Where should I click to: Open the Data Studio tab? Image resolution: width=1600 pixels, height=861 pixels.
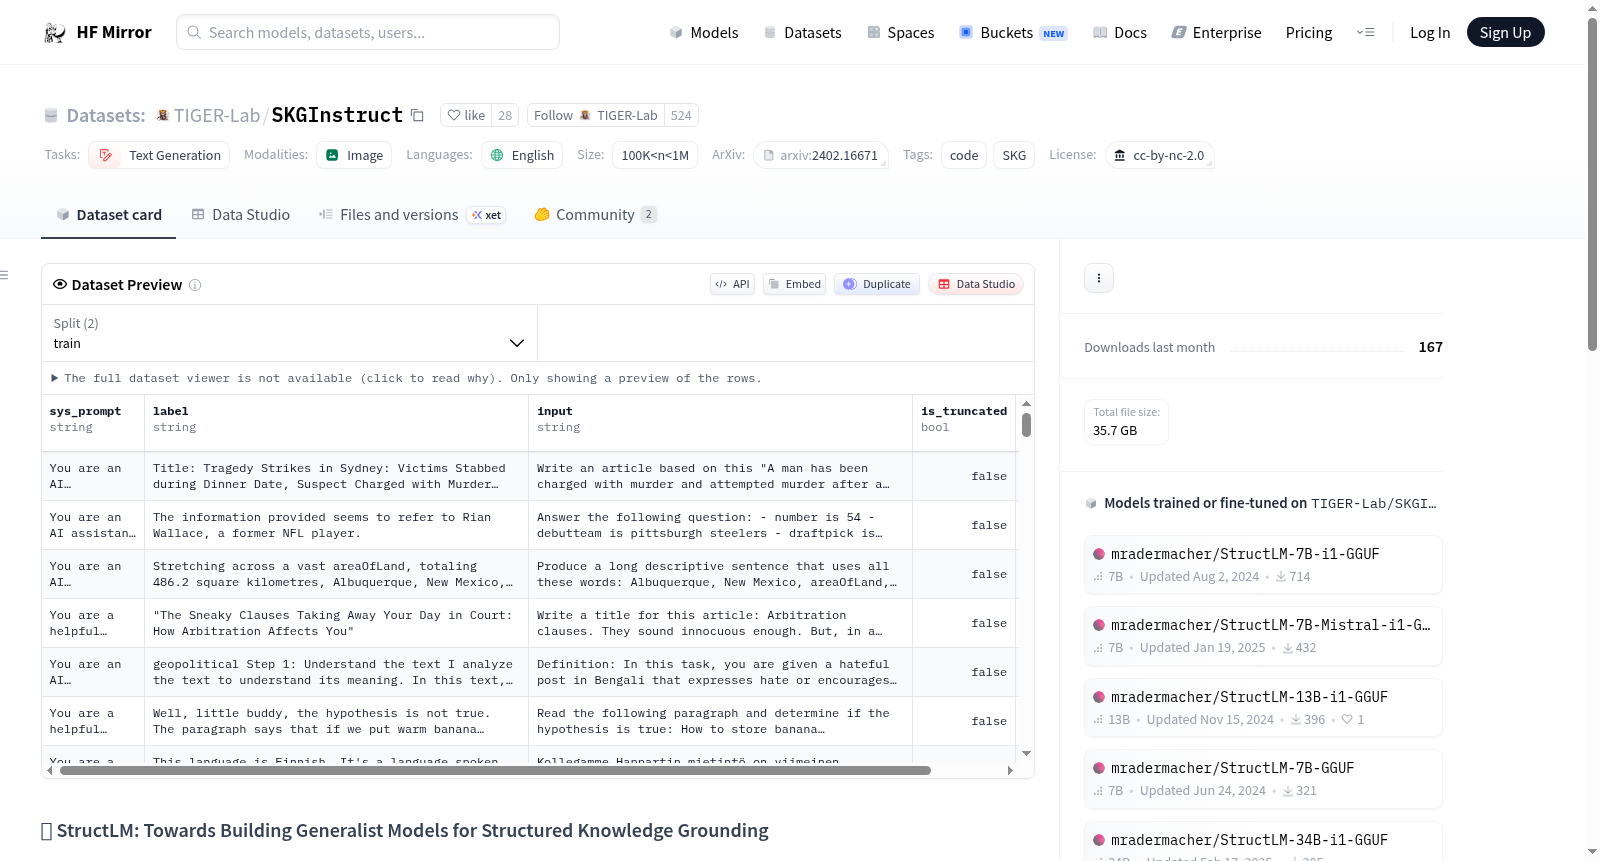(x=241, y=215)
